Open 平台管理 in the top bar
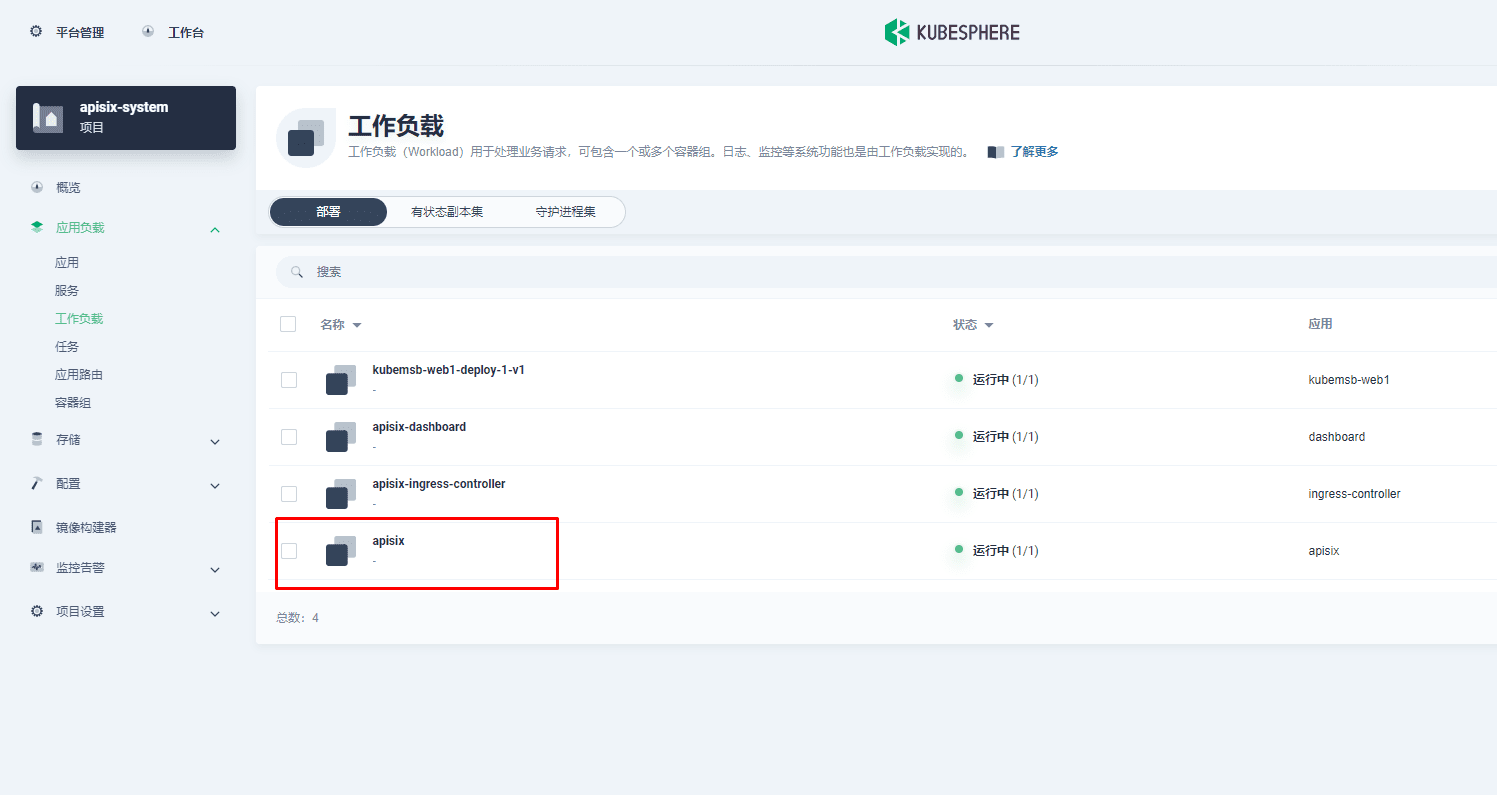Viewport: 1497px width, 795px height. click(80, 32)
